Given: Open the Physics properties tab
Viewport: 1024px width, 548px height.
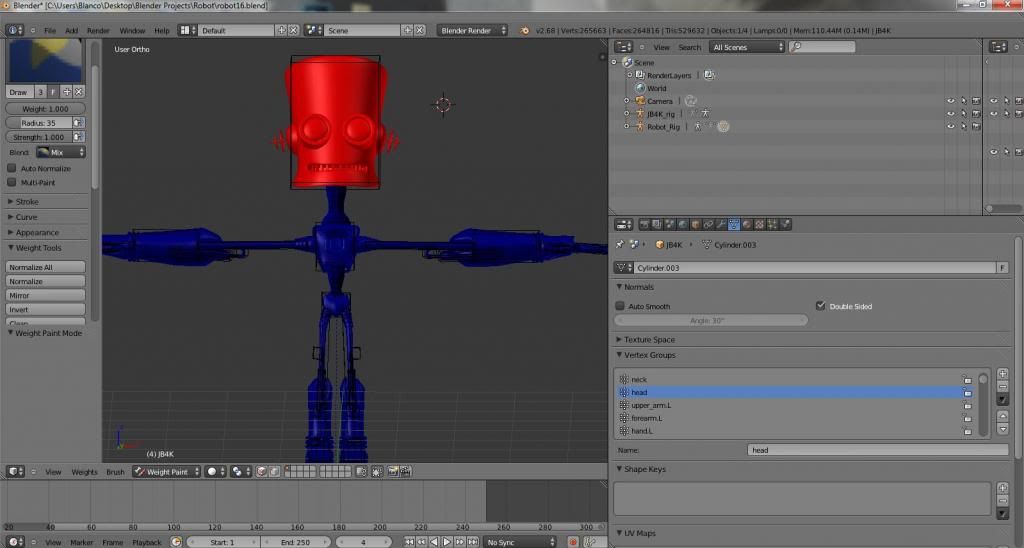Looking at the screenshot, I should 786,225.
